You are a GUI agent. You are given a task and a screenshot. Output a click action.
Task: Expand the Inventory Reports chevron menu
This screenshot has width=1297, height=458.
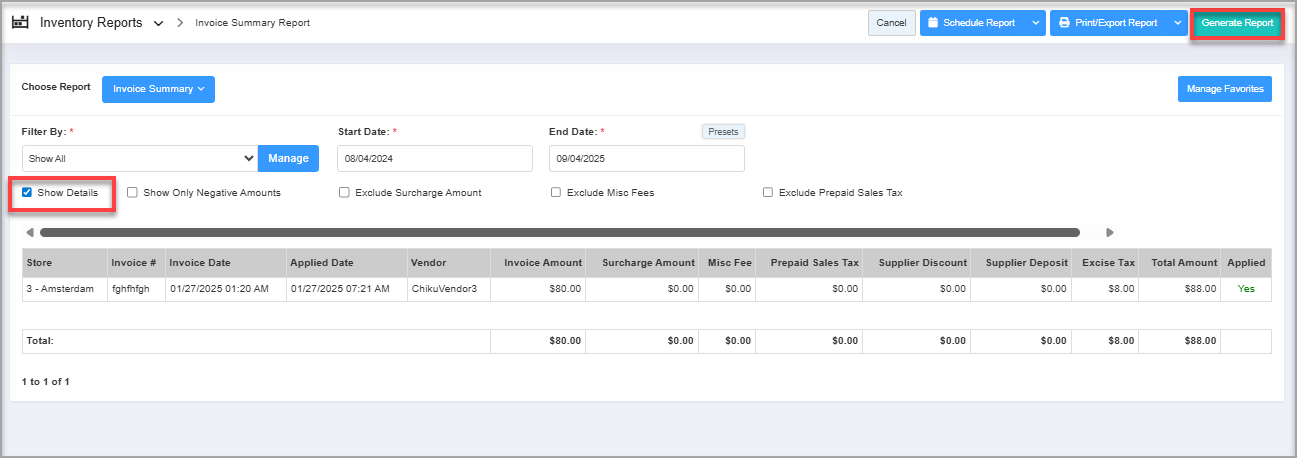click(158, 23)
